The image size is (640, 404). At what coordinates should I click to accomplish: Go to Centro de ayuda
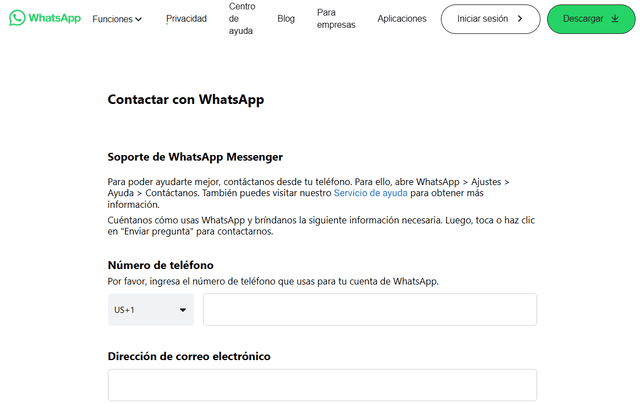coord(241,19)
